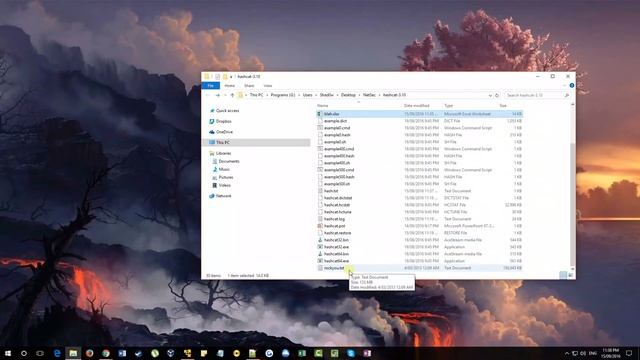Launch Microsoft Edge from taskbar
Image resolution: width=640 pixels, height=360 pixels.
click(57, 353)
